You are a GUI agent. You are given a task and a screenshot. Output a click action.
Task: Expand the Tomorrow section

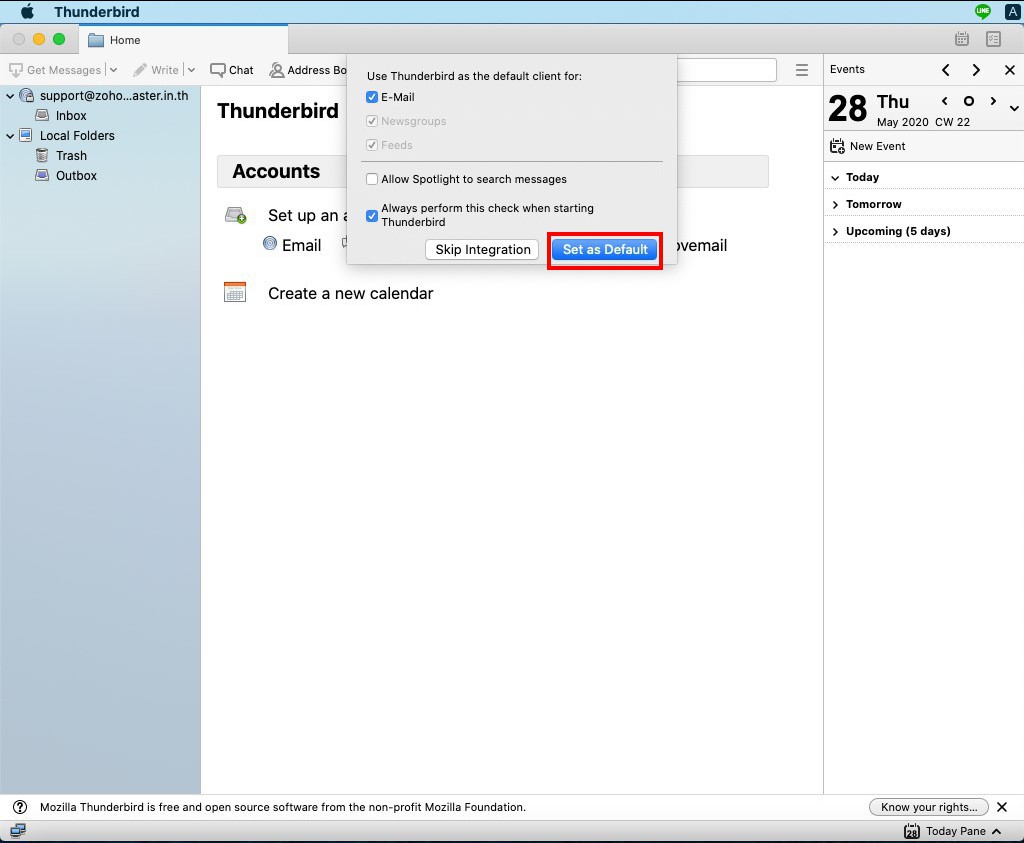(835, 204)
